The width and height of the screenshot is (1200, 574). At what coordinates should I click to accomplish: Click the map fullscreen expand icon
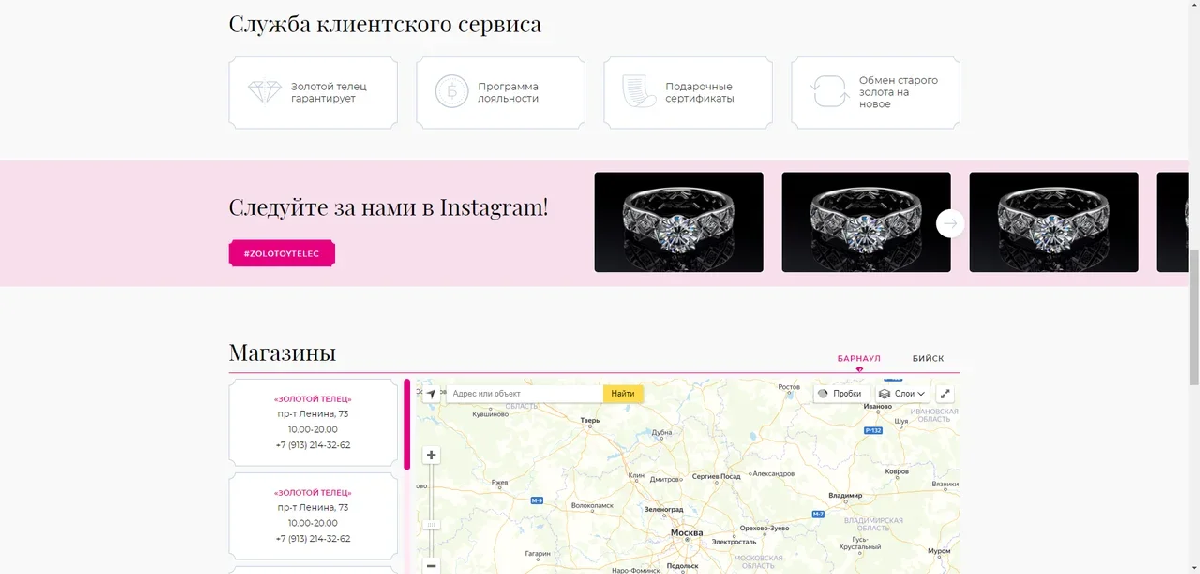click(x=945, y=394)
